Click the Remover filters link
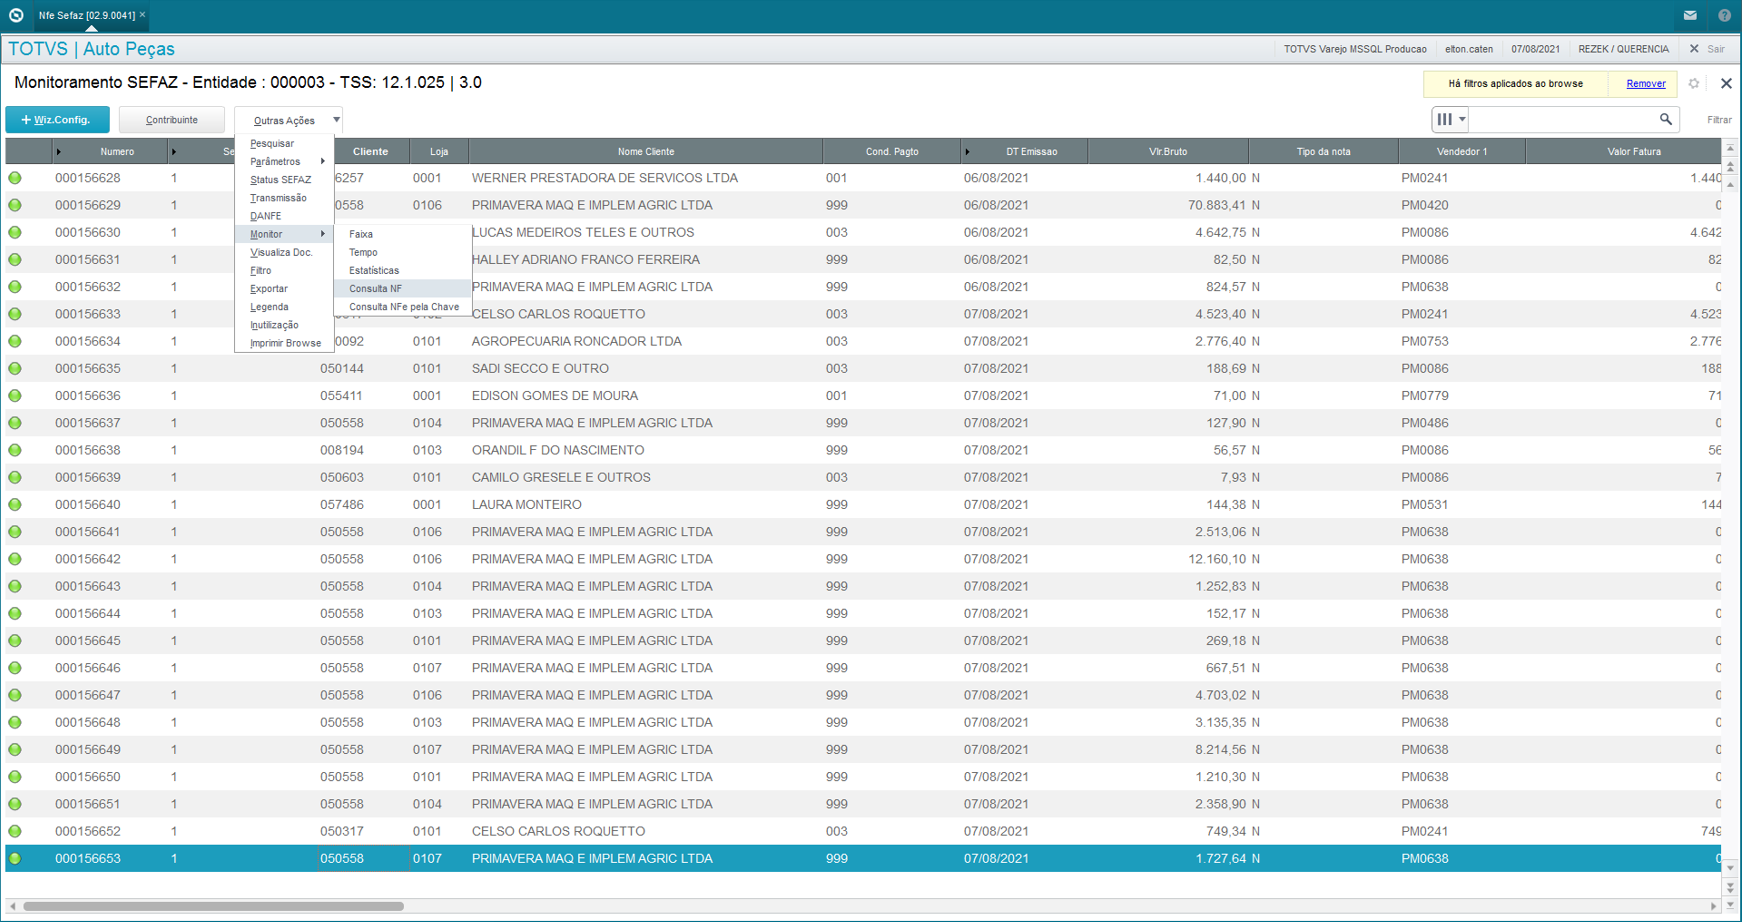The height and width of the screenshot is (922, 1743). [x=1645, y=84]
